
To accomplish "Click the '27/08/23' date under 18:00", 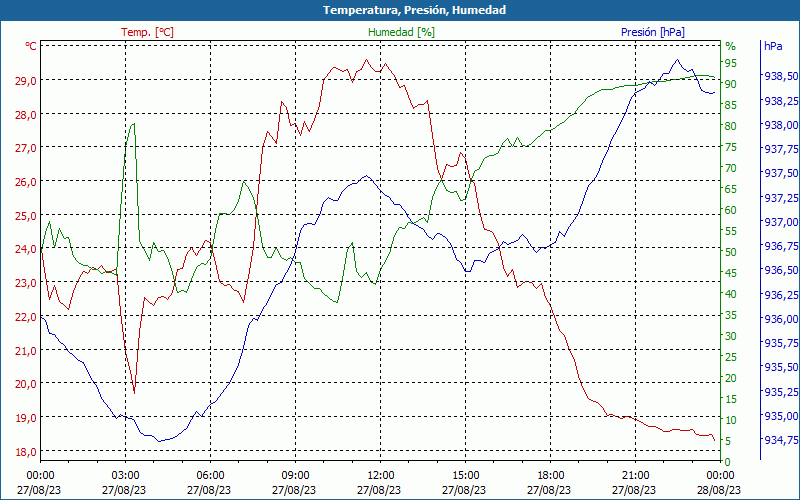I will coord(549,490).
